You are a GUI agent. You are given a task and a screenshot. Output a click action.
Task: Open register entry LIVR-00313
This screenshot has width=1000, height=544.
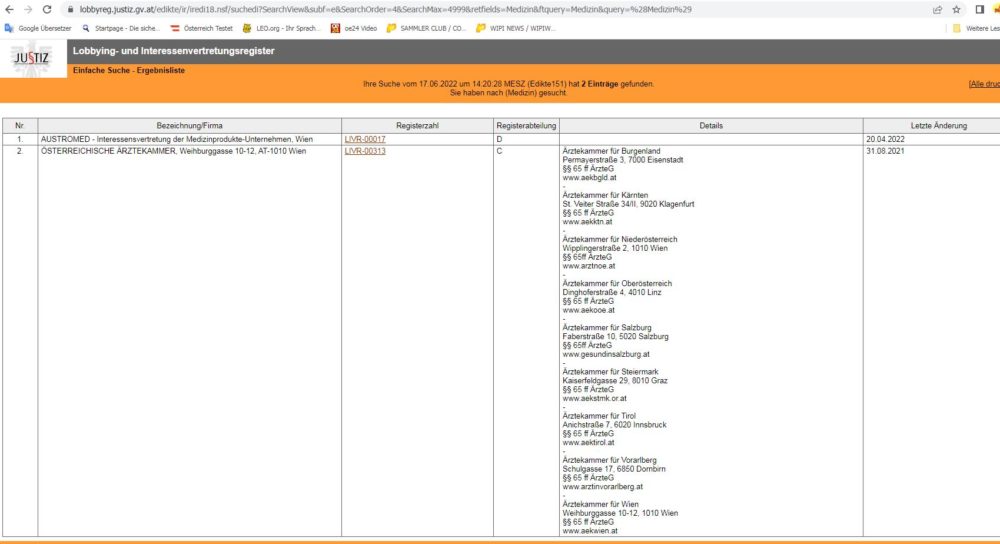365,151
